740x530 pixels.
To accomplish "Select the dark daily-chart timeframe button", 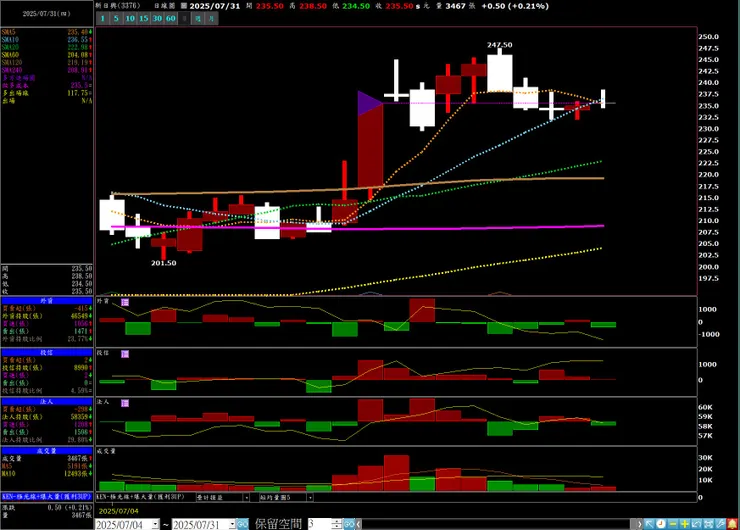I will tap(185, 18).
